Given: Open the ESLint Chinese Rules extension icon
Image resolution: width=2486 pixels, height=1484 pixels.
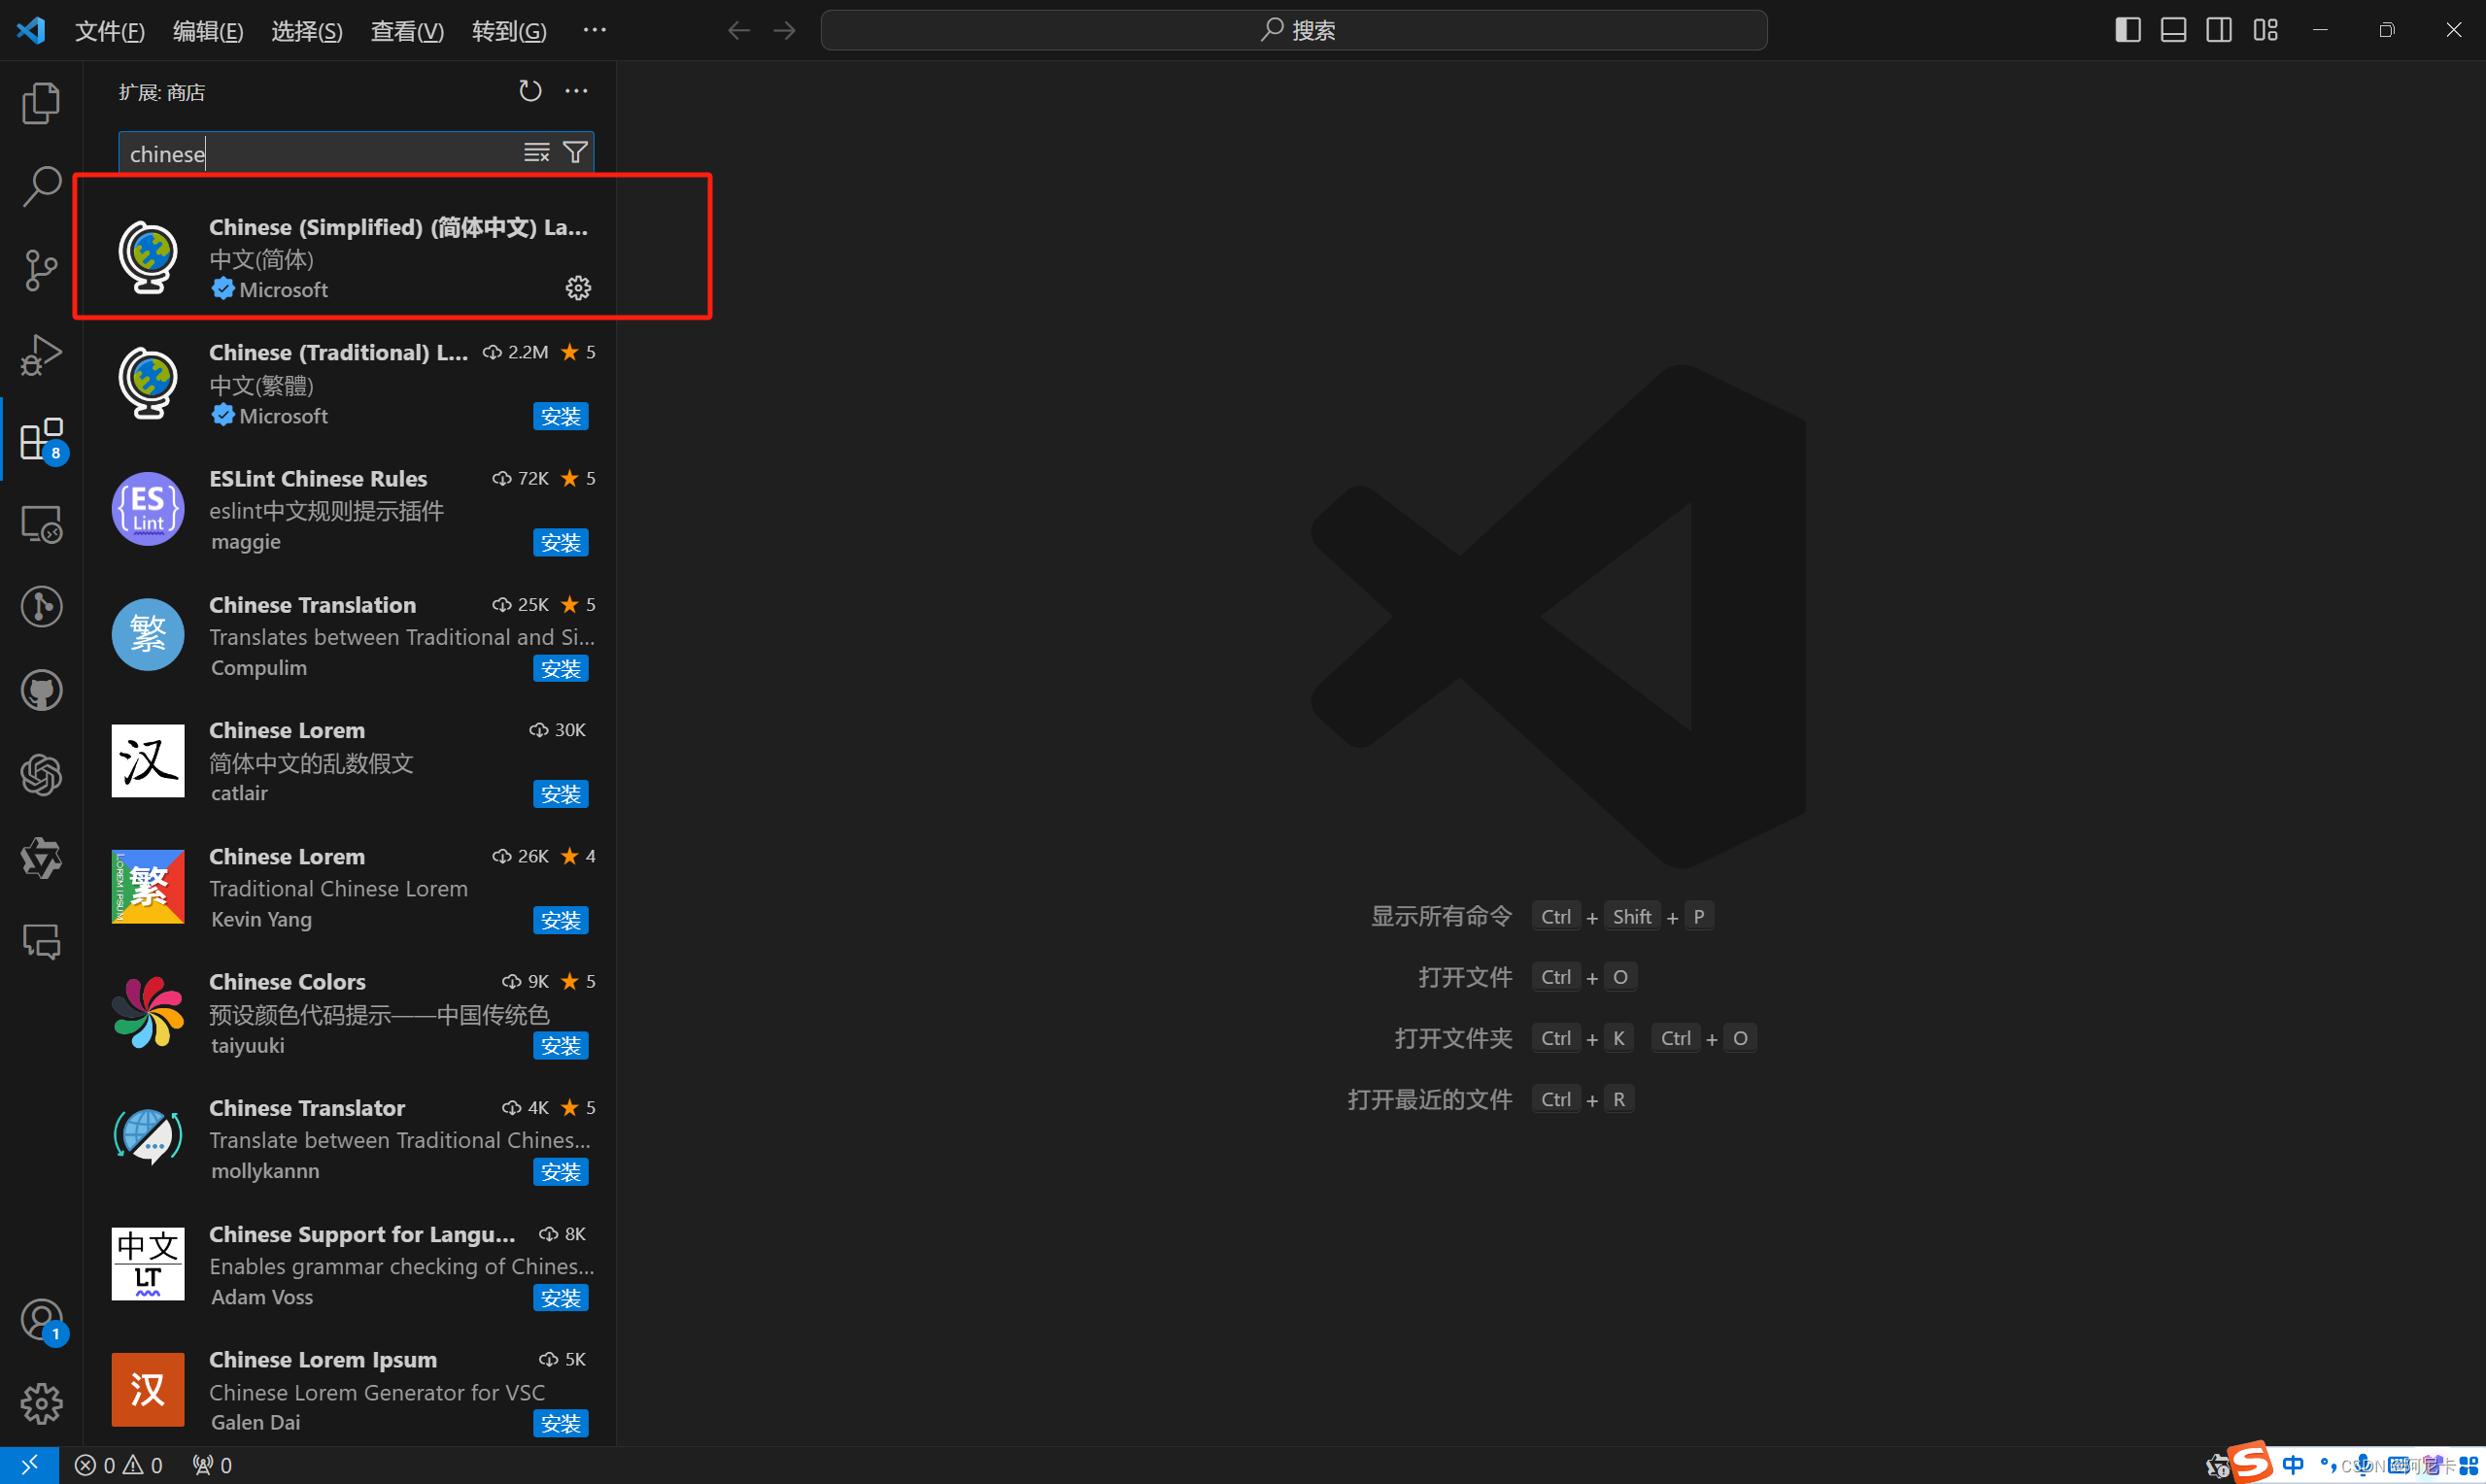Looking at the screenshot, I should tap(148, 509).
